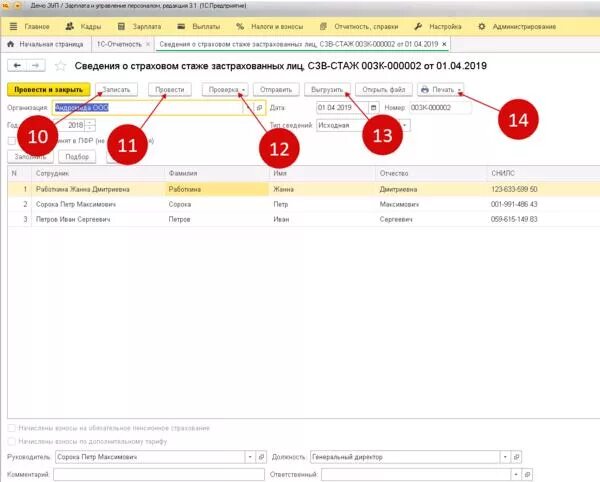
Task: Open the Настройка section
Action: [x=437, y=26]
